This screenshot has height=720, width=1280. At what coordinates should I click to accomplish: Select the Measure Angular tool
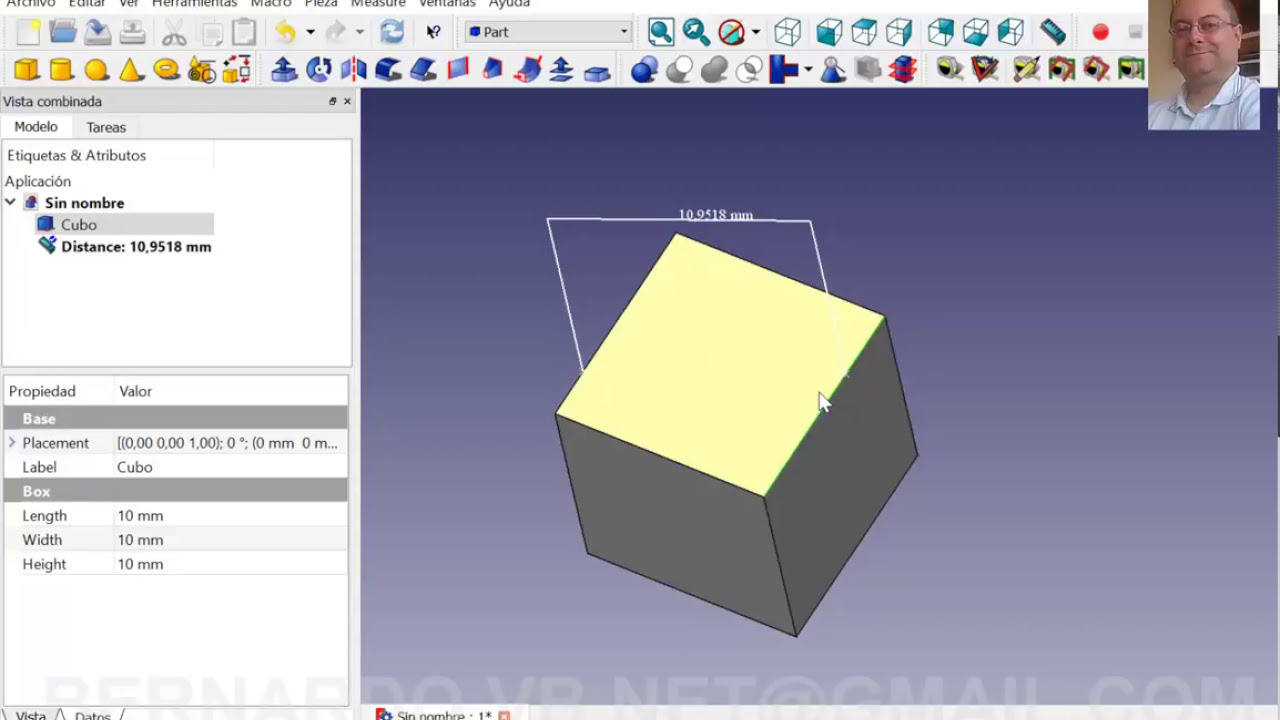pyautogui.click(x=985, y=69)
